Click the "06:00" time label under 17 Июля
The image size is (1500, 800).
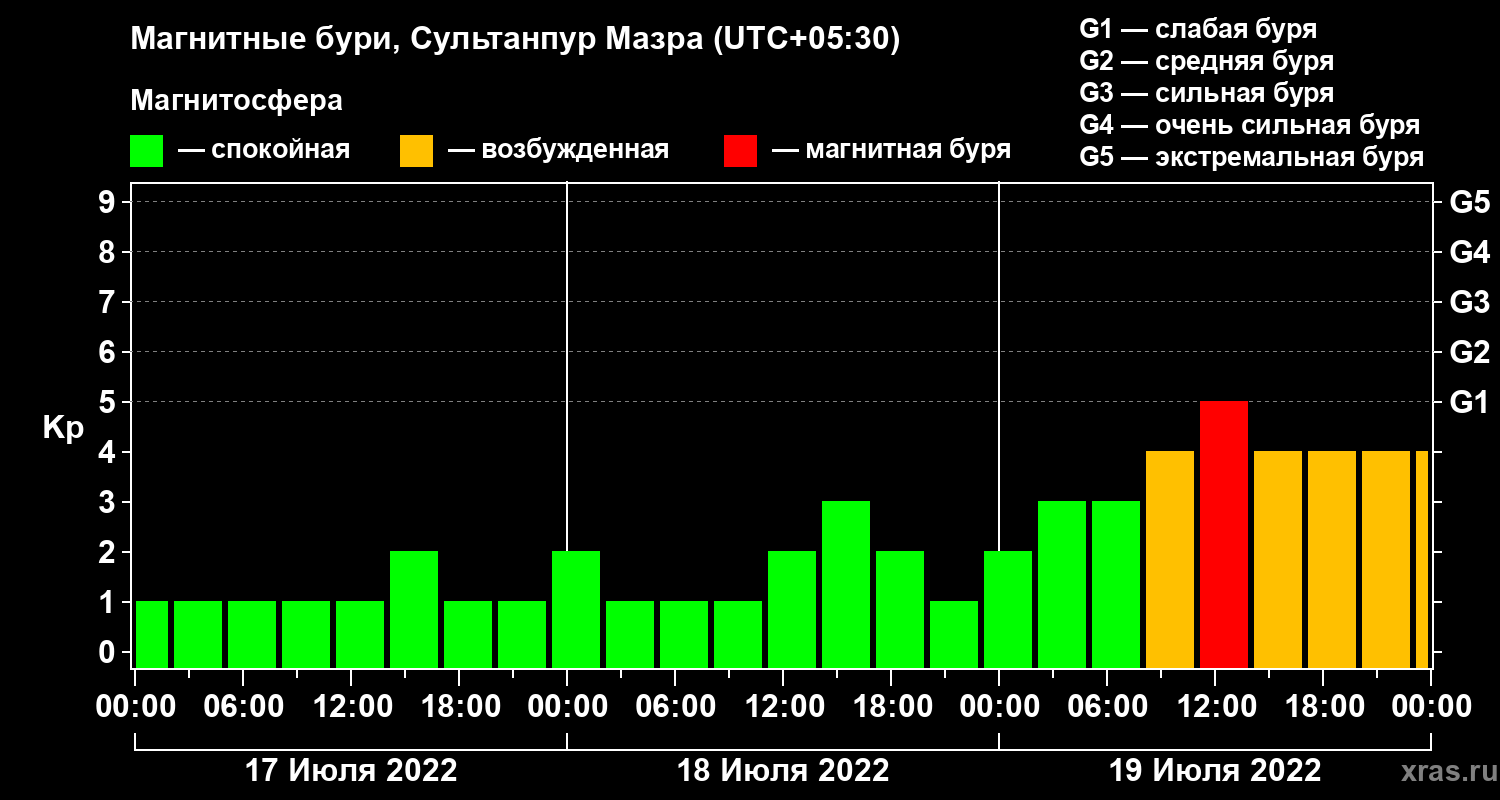(242, 707)
